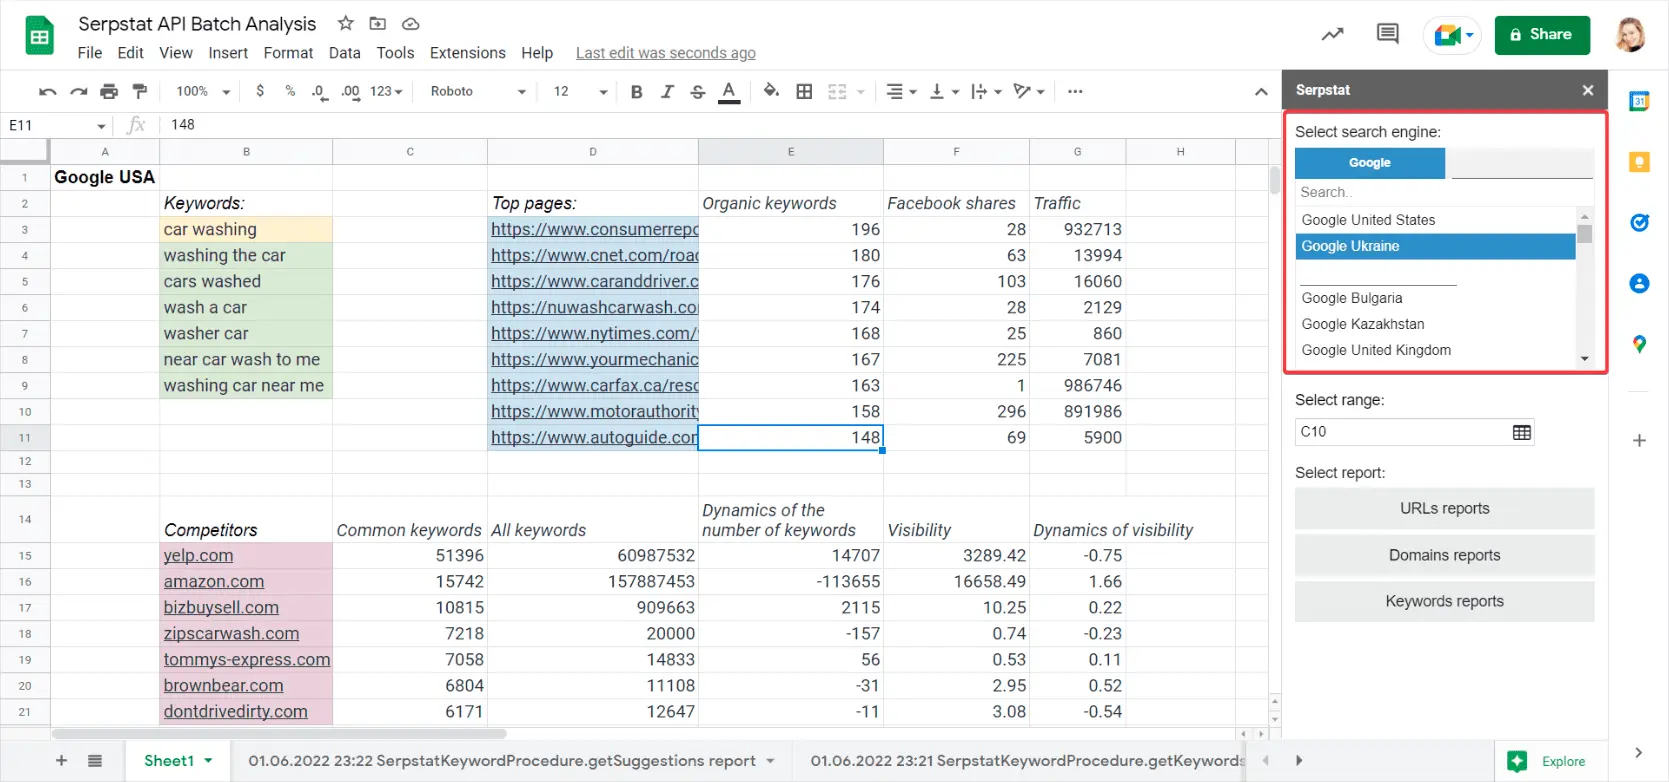Toggle bold formatting
The height and width of the screenshot is (782, 1669).
636,92
